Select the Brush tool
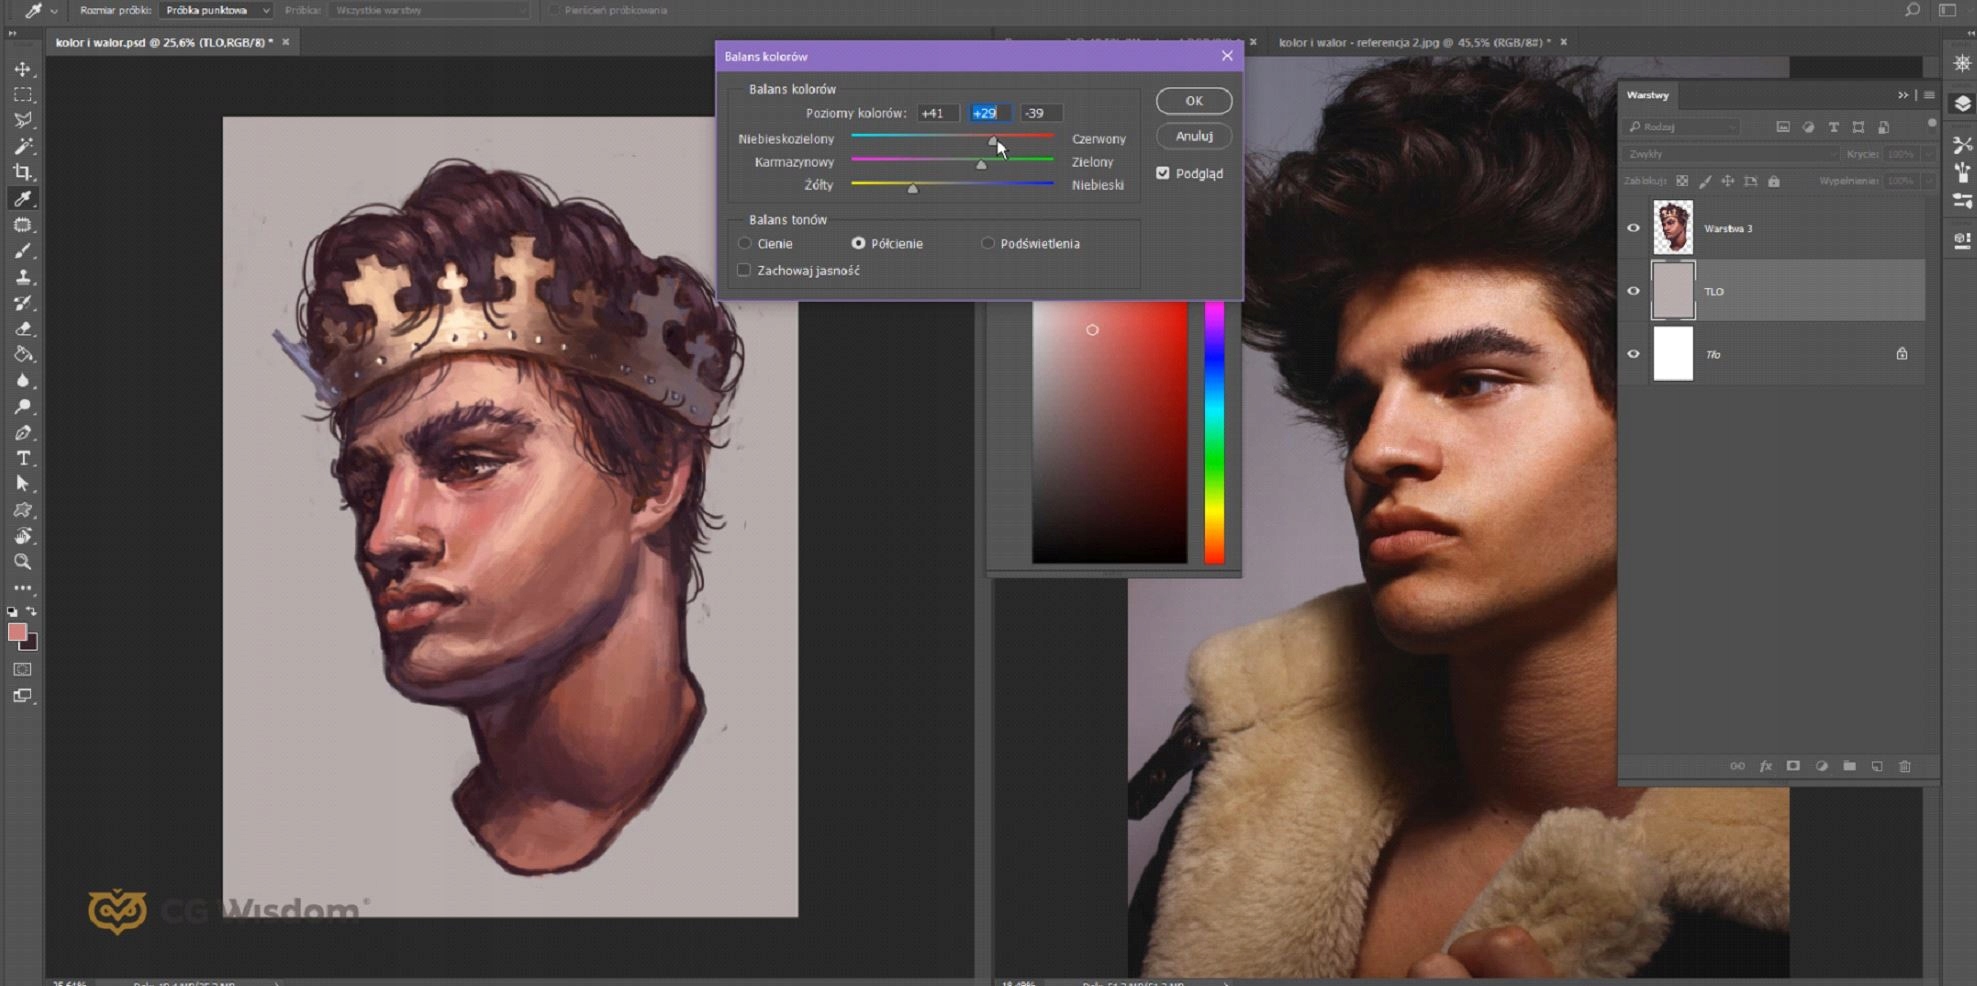 [22, 251]
